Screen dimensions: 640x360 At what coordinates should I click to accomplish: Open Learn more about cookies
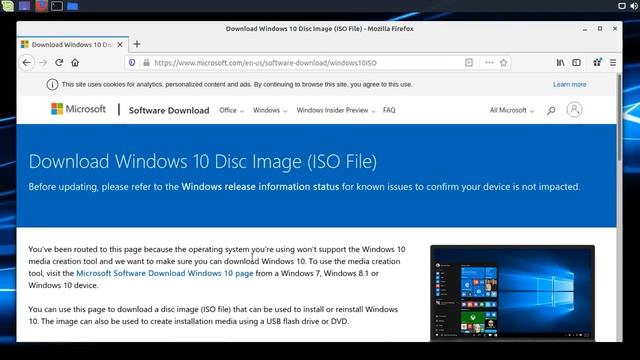point(569,84)
